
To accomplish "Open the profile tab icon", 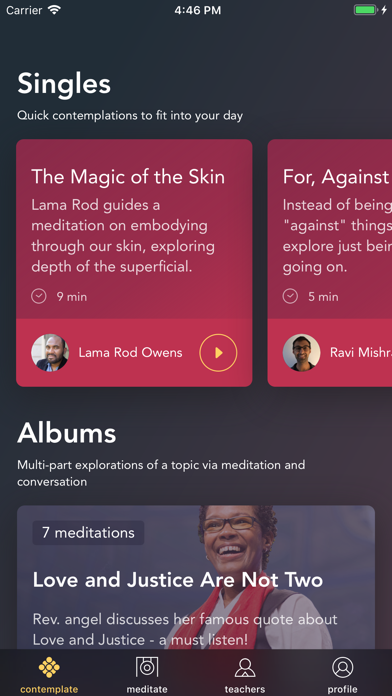I will 343,667.
